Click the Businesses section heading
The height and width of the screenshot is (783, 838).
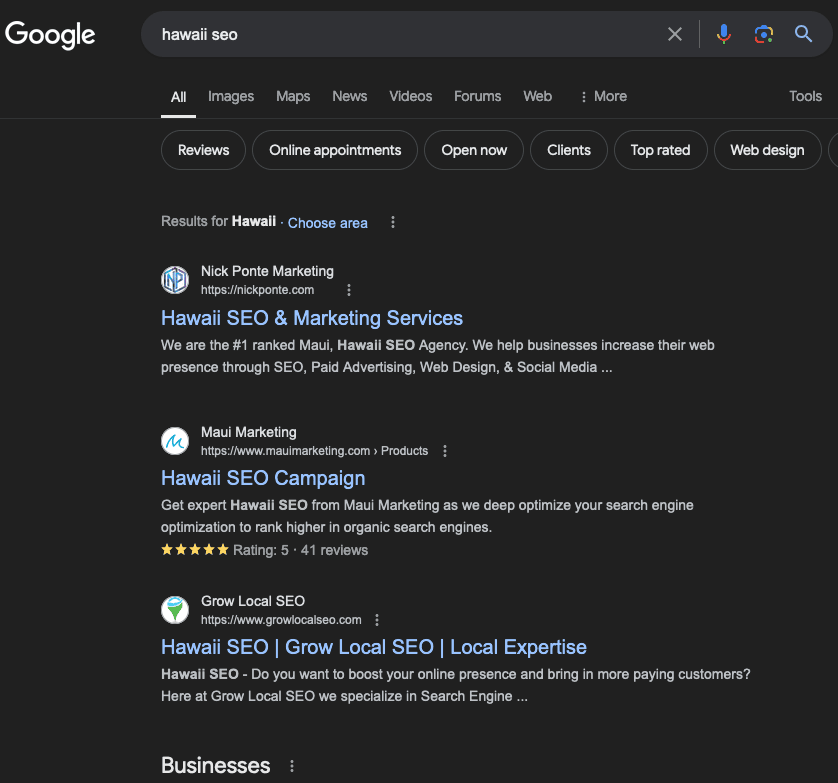pos(216,766)
